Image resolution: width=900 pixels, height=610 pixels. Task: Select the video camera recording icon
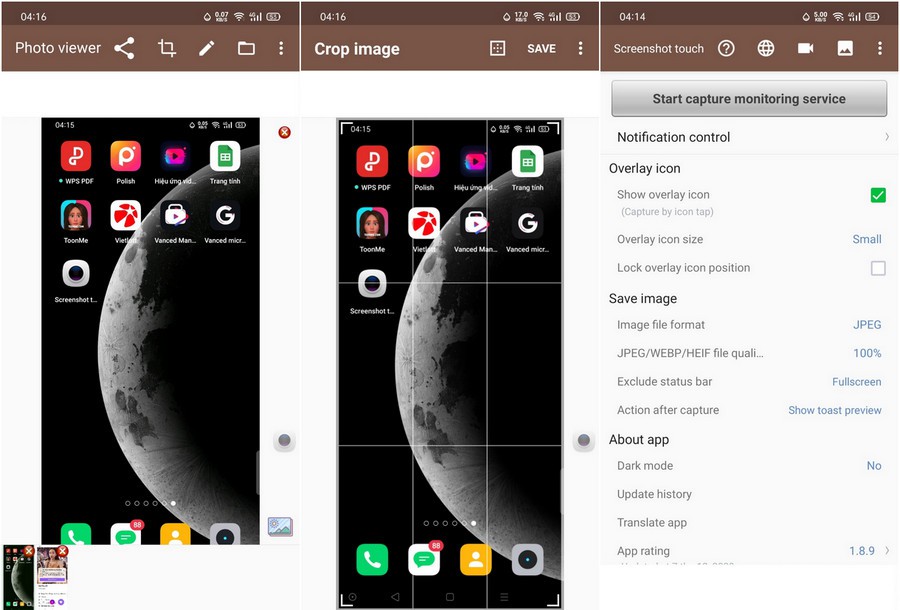806,48
